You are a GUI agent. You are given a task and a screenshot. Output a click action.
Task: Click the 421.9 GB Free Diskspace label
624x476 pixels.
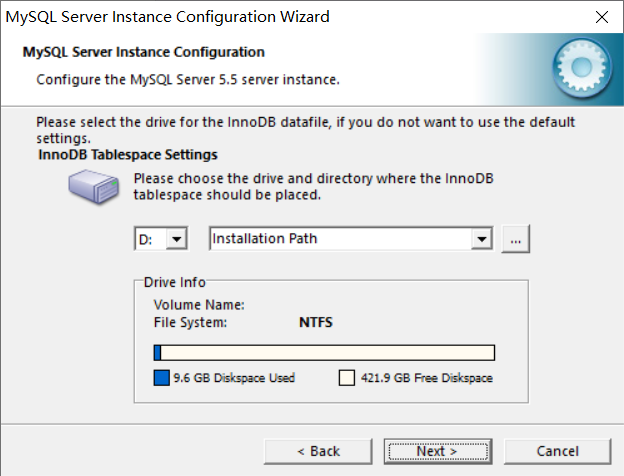[x=427, y=378]
